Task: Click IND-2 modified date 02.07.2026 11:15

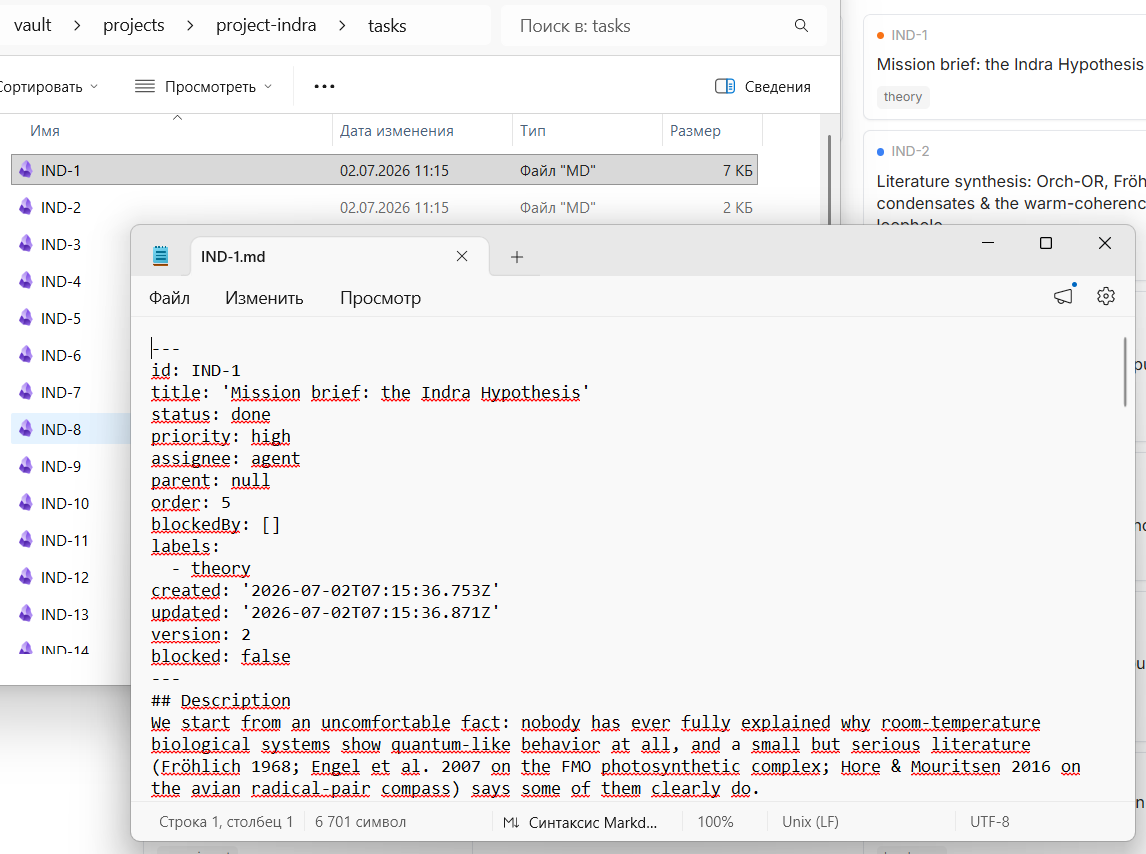Action: point(394,208)
